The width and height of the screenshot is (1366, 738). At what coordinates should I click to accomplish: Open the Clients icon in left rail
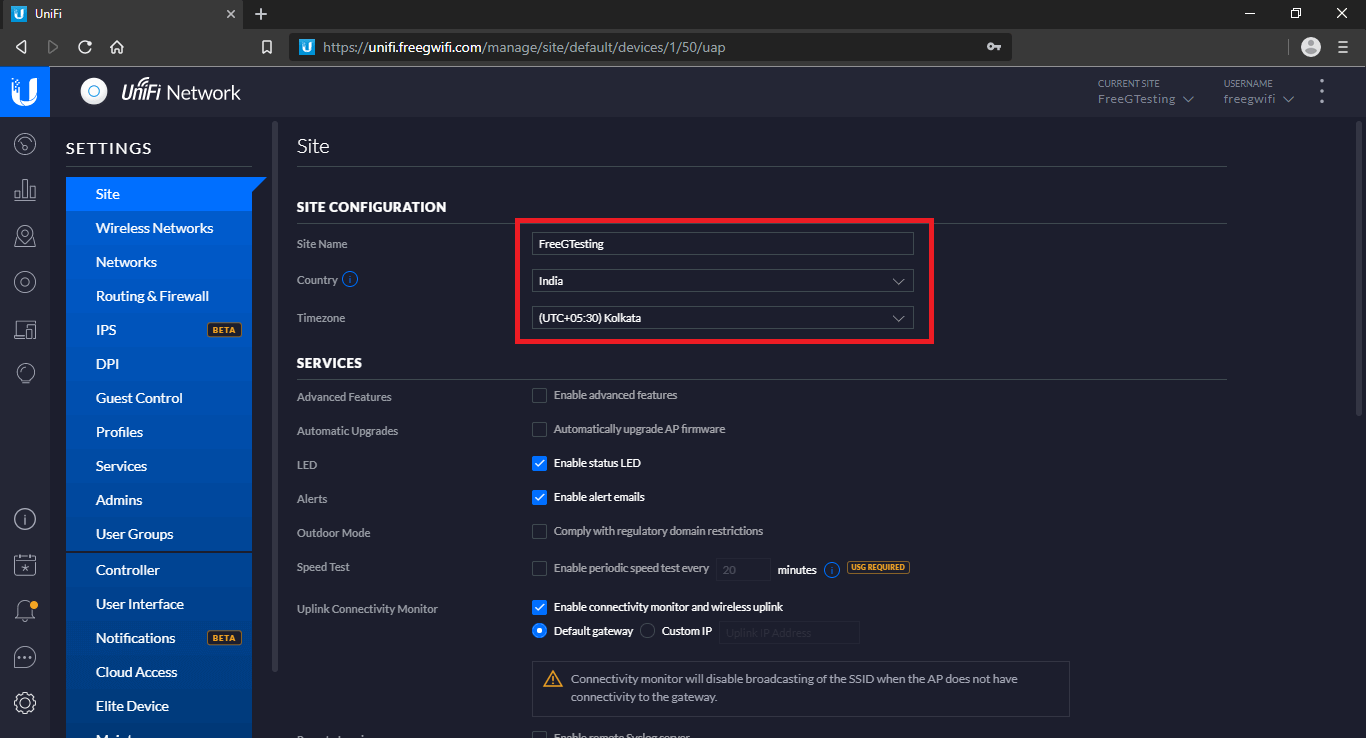click(25, 328)
